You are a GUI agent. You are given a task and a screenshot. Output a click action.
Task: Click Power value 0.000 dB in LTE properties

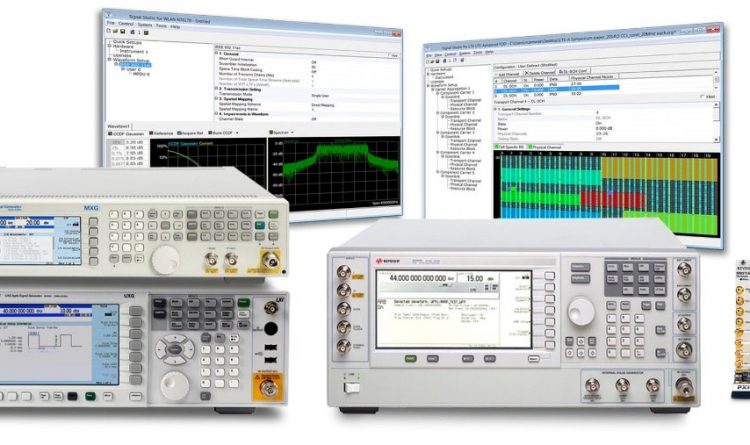(x=604, y=128)
